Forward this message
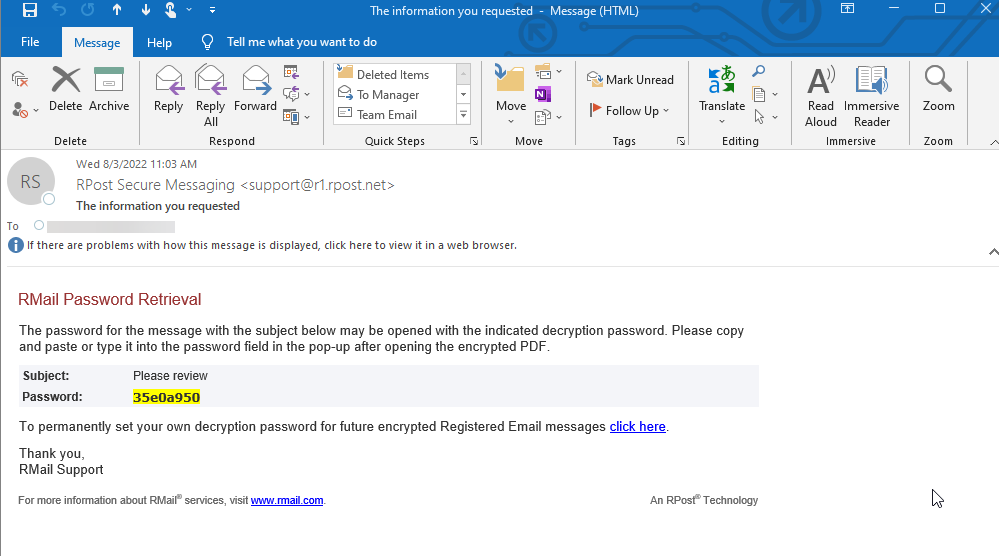The image size is (999, 556). (255, 89)
